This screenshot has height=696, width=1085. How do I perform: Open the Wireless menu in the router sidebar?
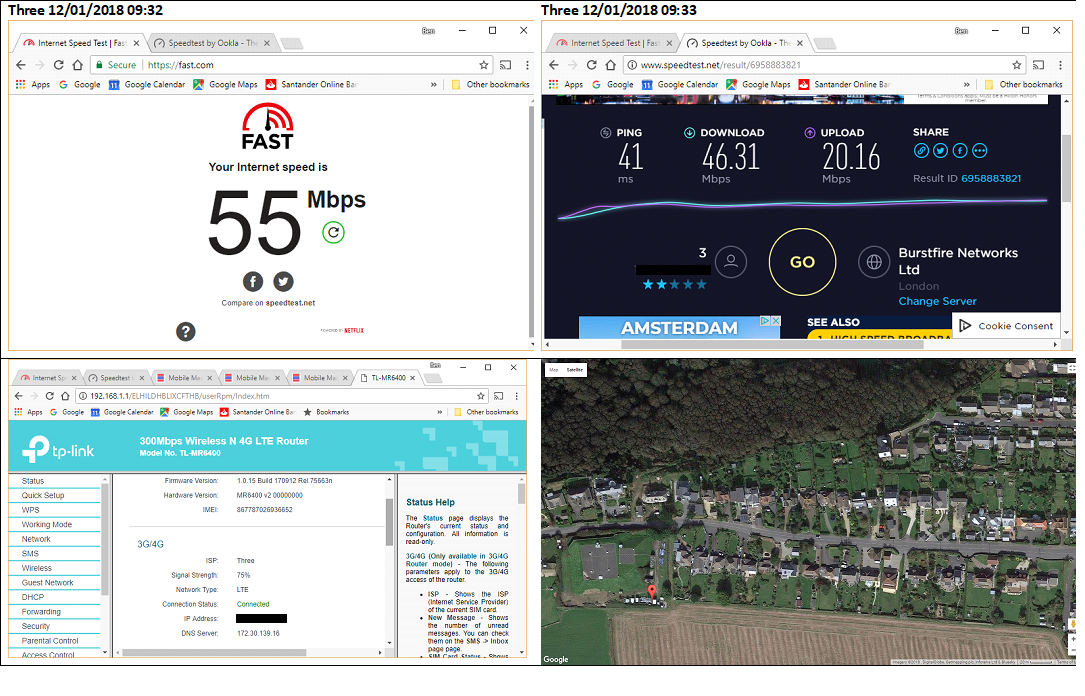coord(37,568)
